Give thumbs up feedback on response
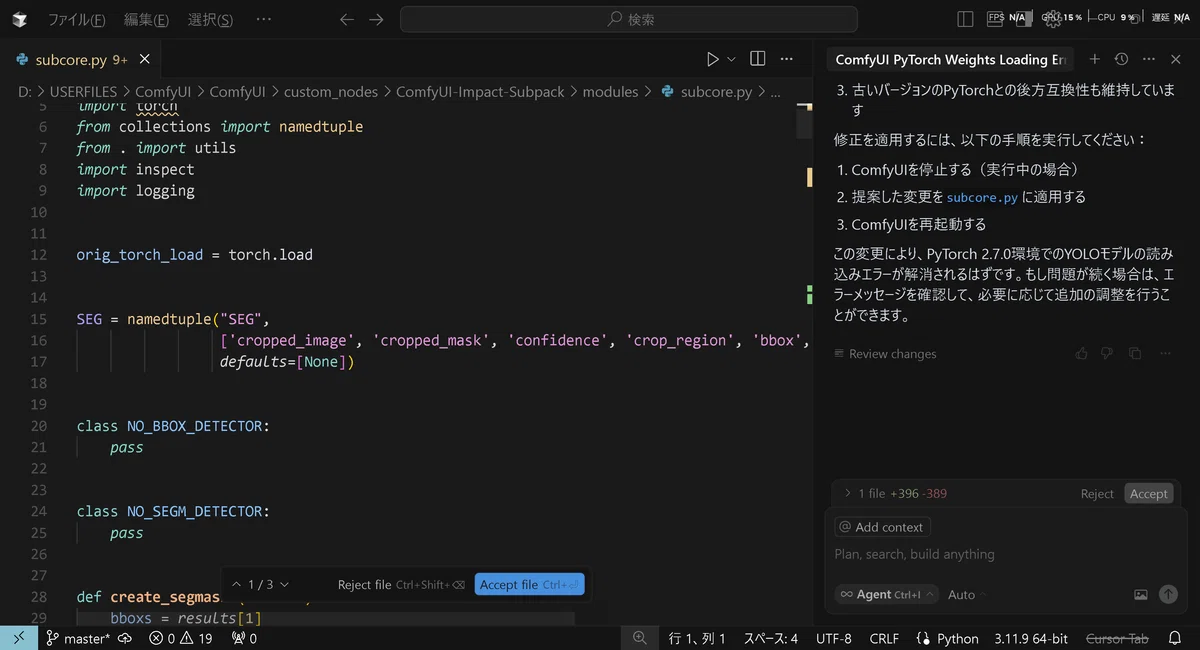Image resolution: width=1200 pixels, height=650 pixels. pos(1081,354)
